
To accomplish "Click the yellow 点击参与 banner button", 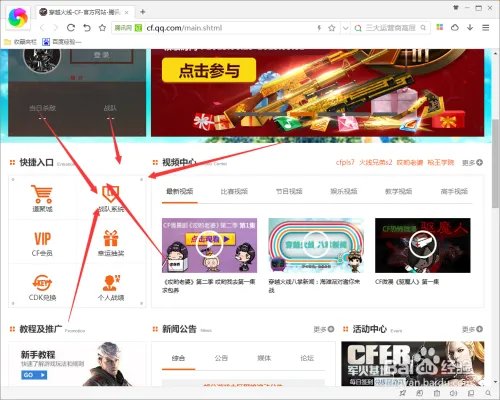I will click(209, 70).
